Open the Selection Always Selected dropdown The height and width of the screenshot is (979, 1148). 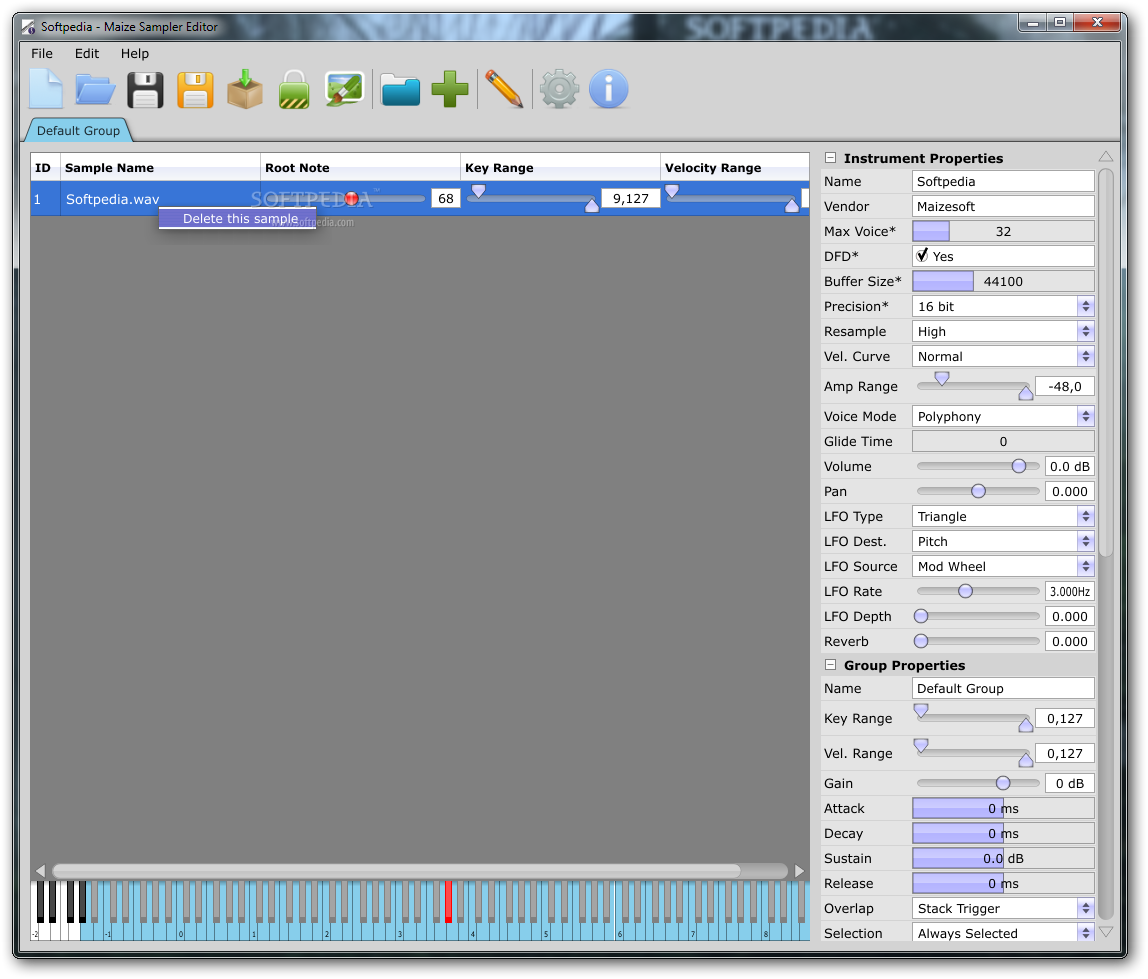(x=1003, y=933)
